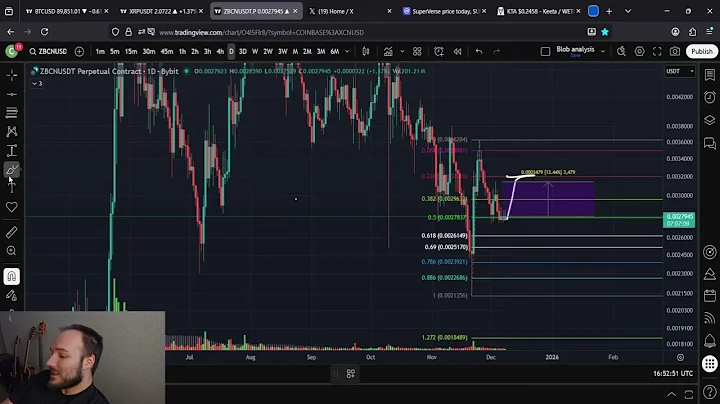Start bar replay mode
The height and width of the screenshot is (404, 720).
(457, 51)
